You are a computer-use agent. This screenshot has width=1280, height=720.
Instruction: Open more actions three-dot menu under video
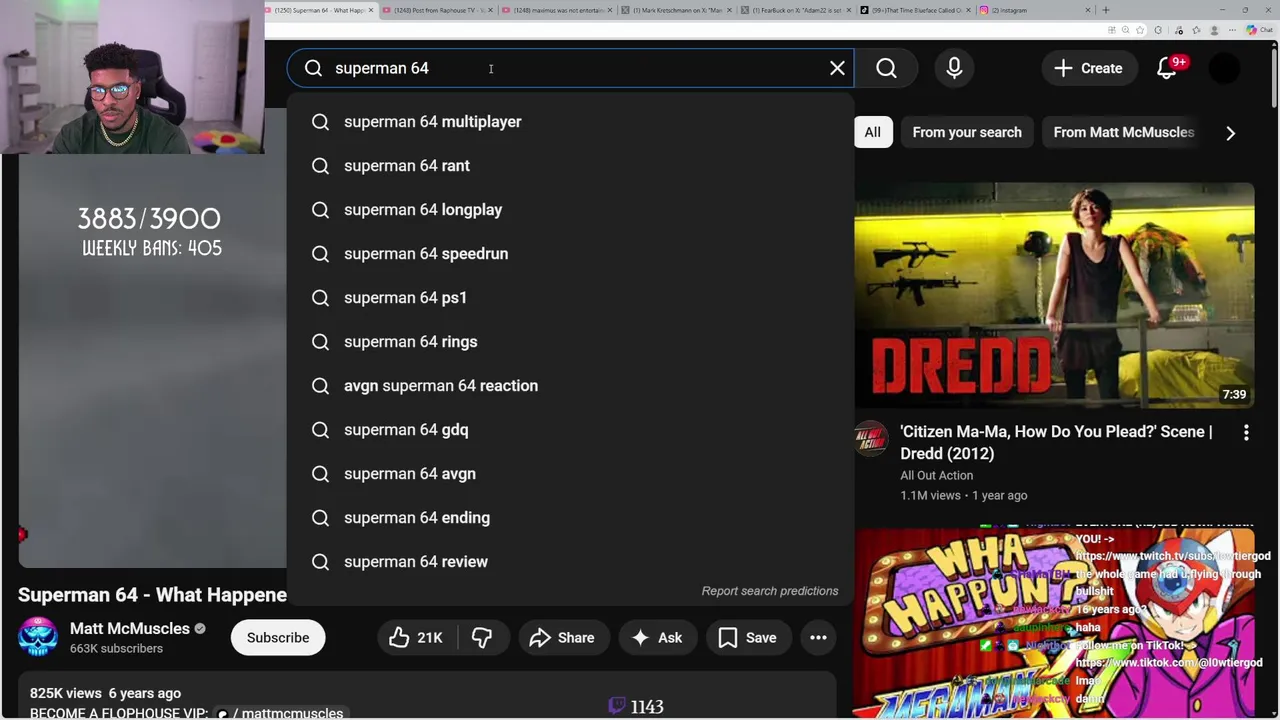[x=818, y=638]
